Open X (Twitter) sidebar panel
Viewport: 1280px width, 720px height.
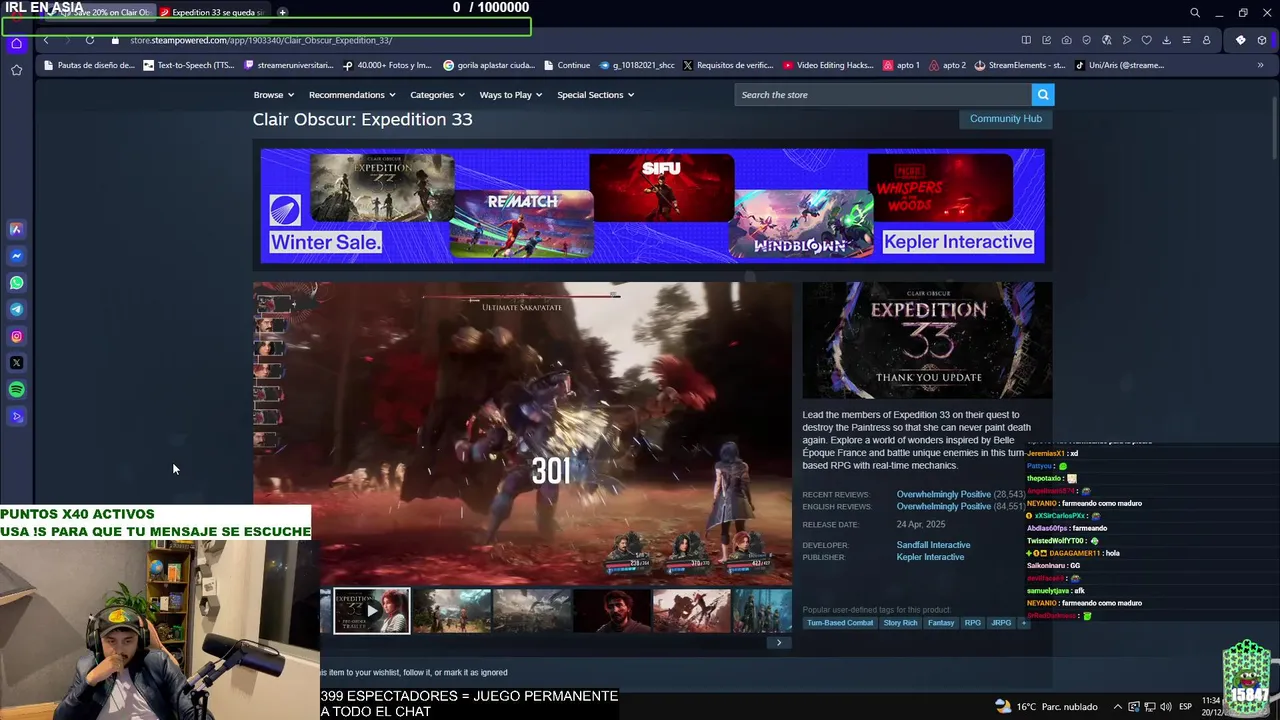click(x=16, y=363)
